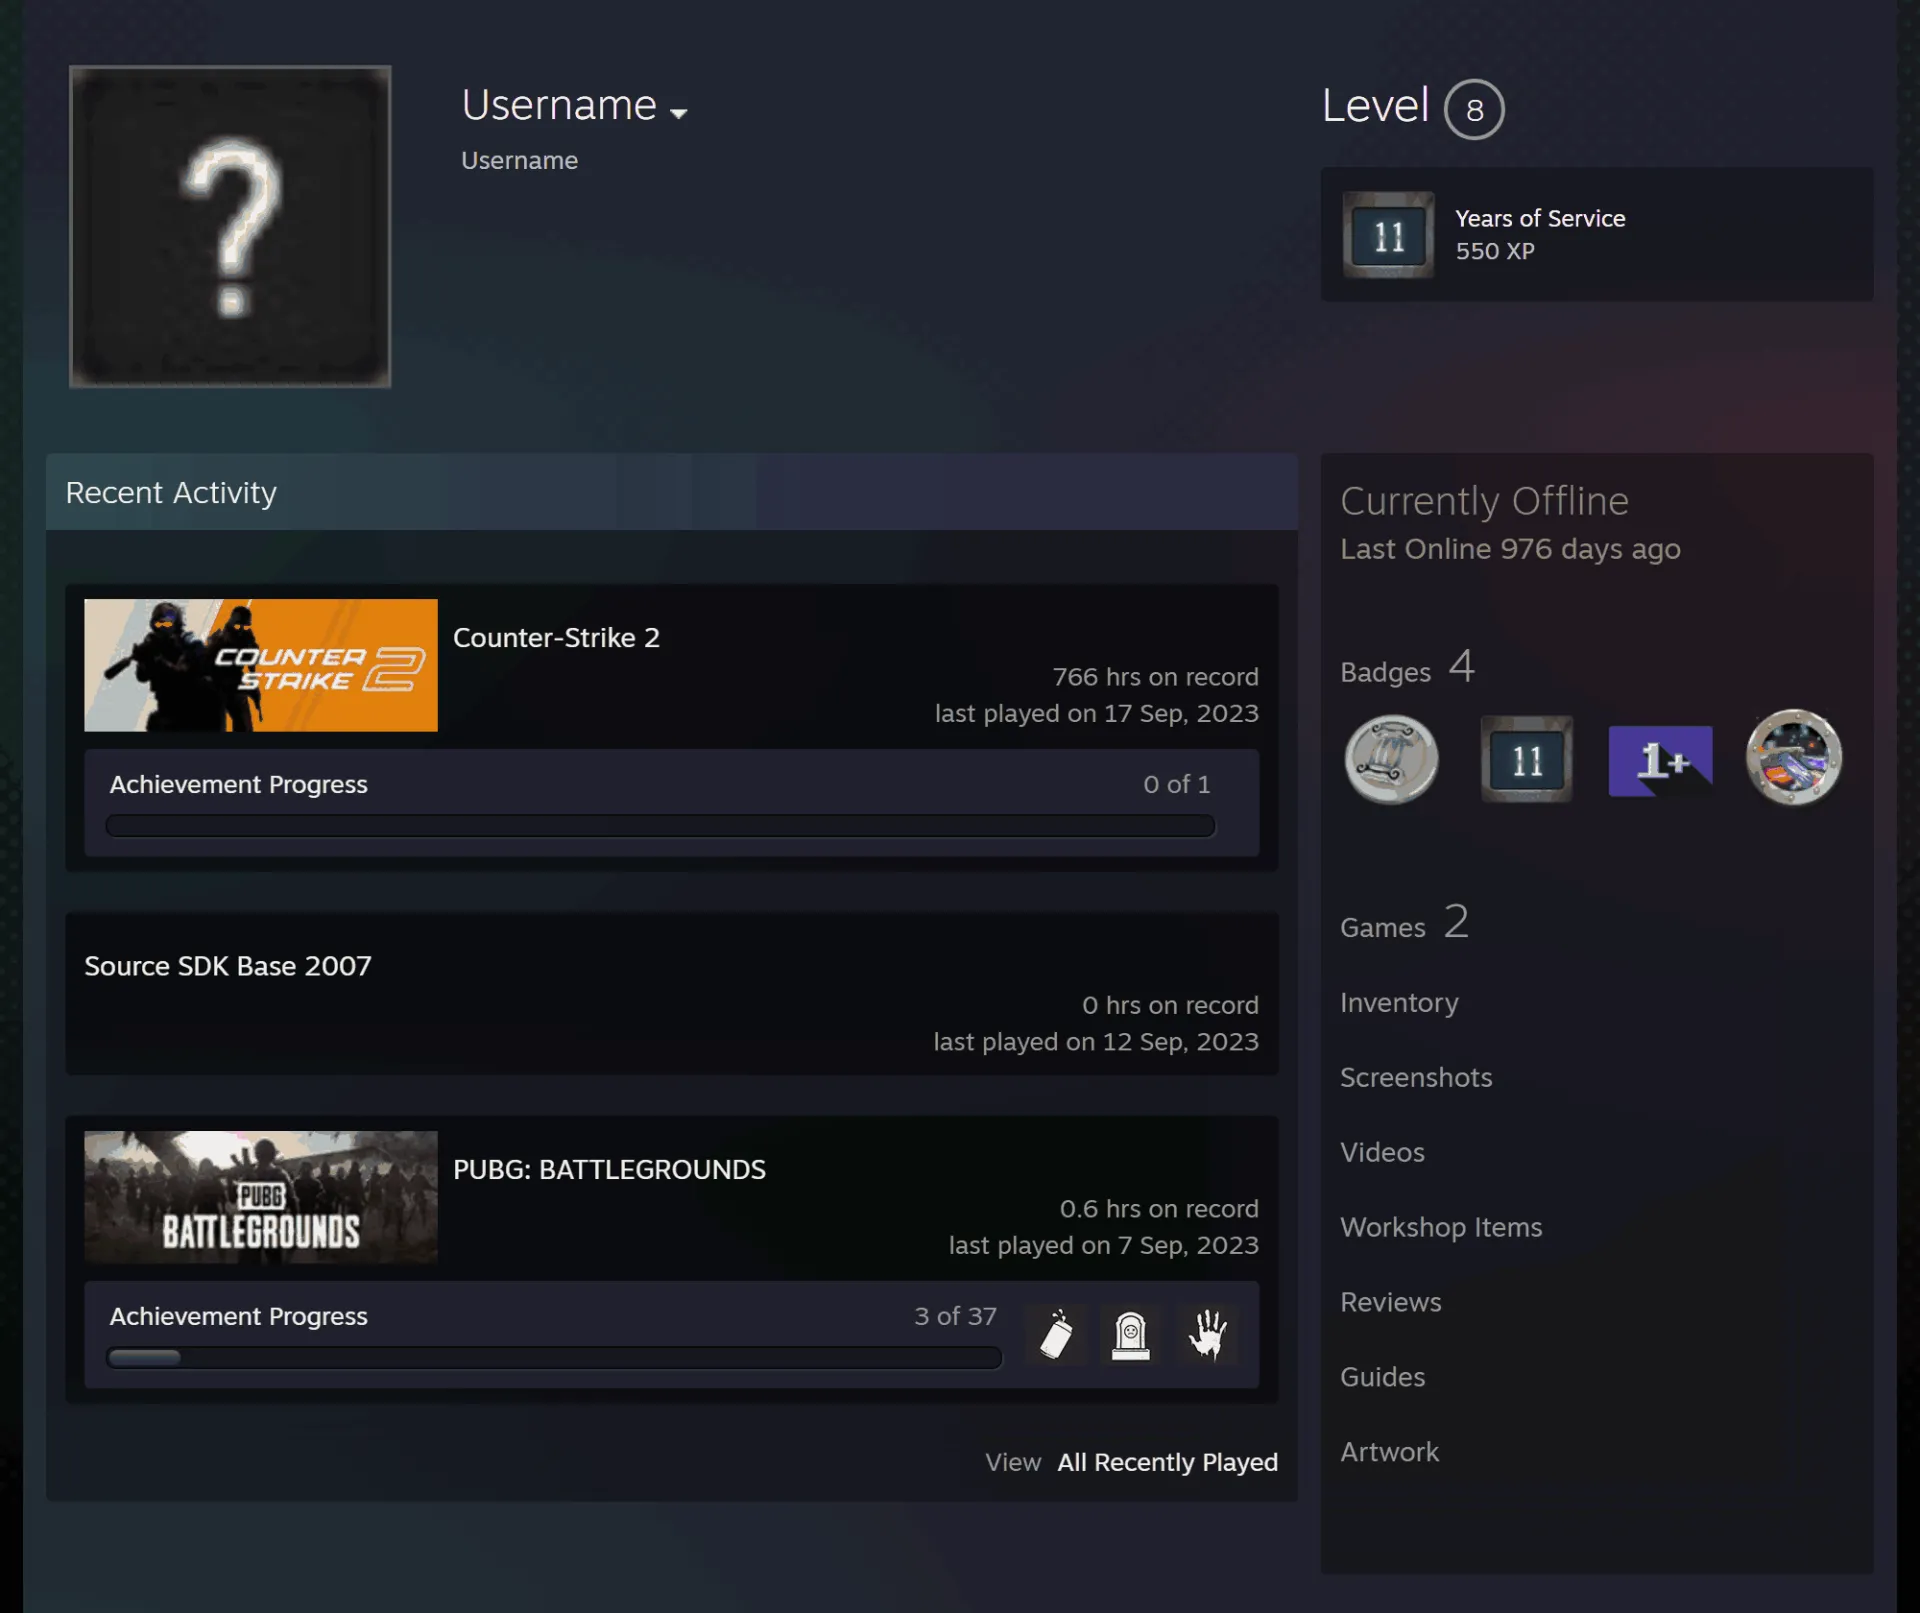Click the Counter-Strike 2 title link
Image resolution: width=1920 pixels, height=1613 pixels.
pyautogui.click(x=556, y=638)
